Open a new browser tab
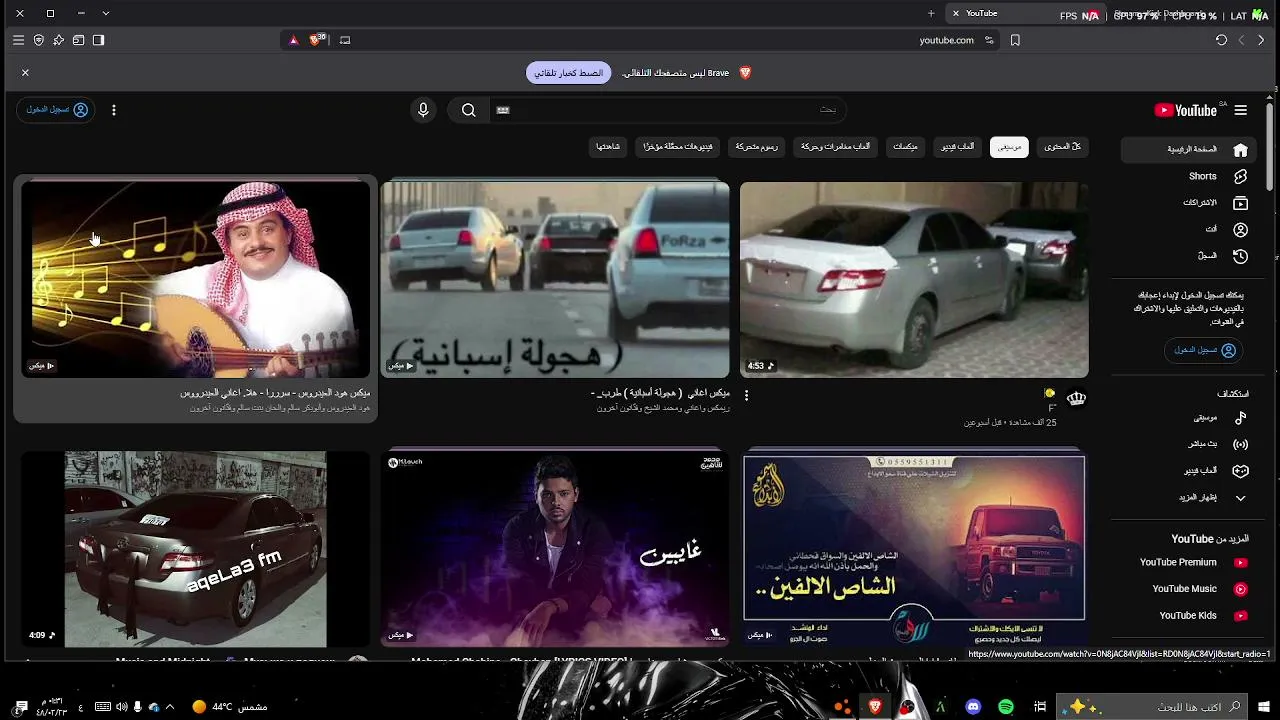 click(x=931, y=13)
